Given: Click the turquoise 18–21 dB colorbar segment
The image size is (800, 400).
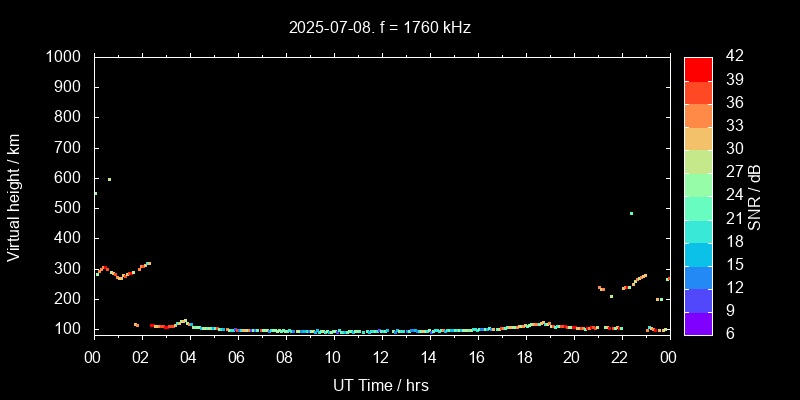Looking at the screenshot, I should 698,230.
